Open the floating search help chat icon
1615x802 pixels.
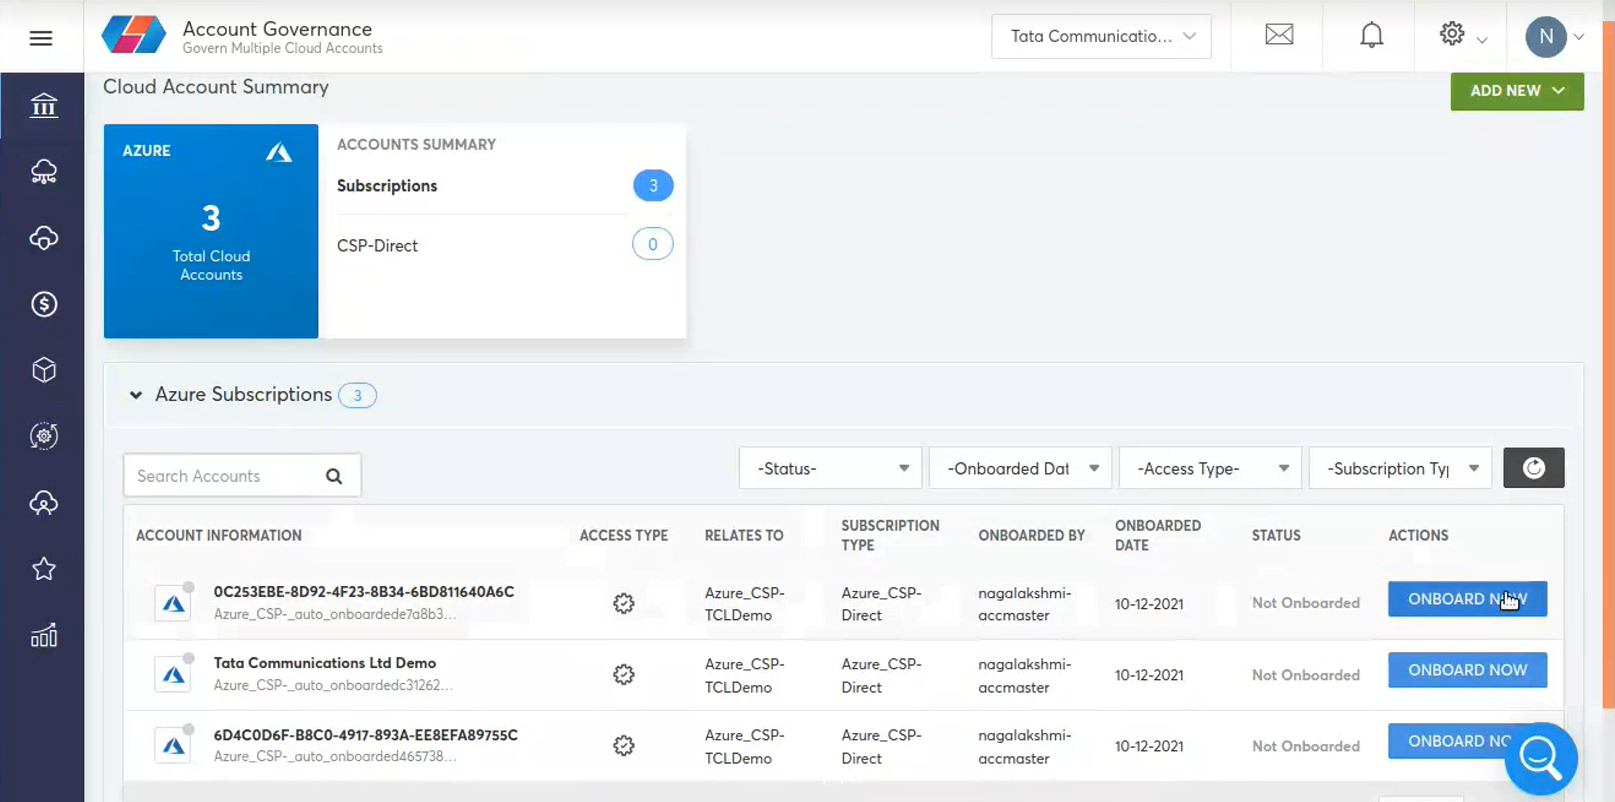(x=1541, y=759)
